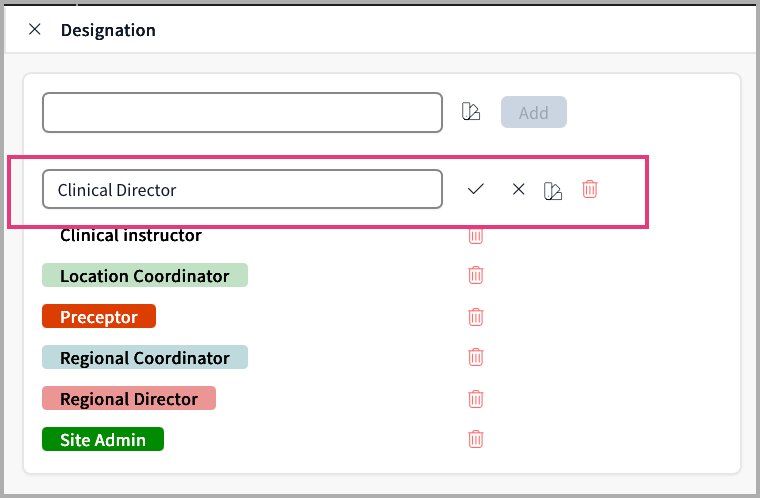
Task: Delete the Regional Director designation
Action: (x=476, y=398)
